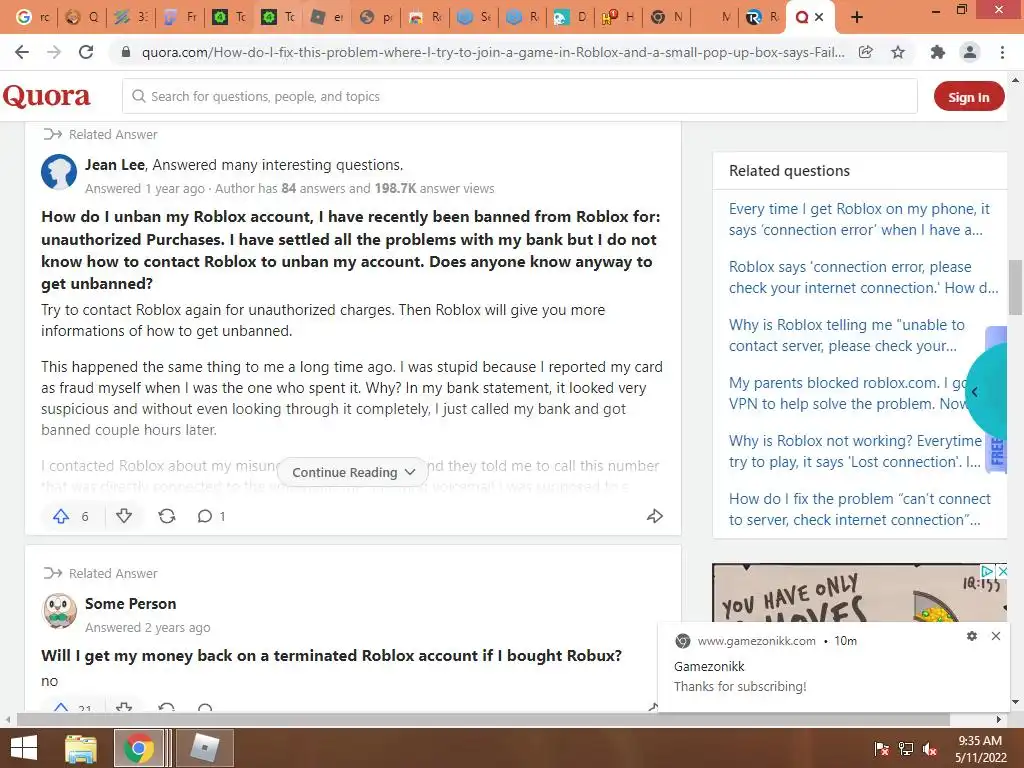Open Jean Lee's profile picture
1024x768 pixels.
59,172
